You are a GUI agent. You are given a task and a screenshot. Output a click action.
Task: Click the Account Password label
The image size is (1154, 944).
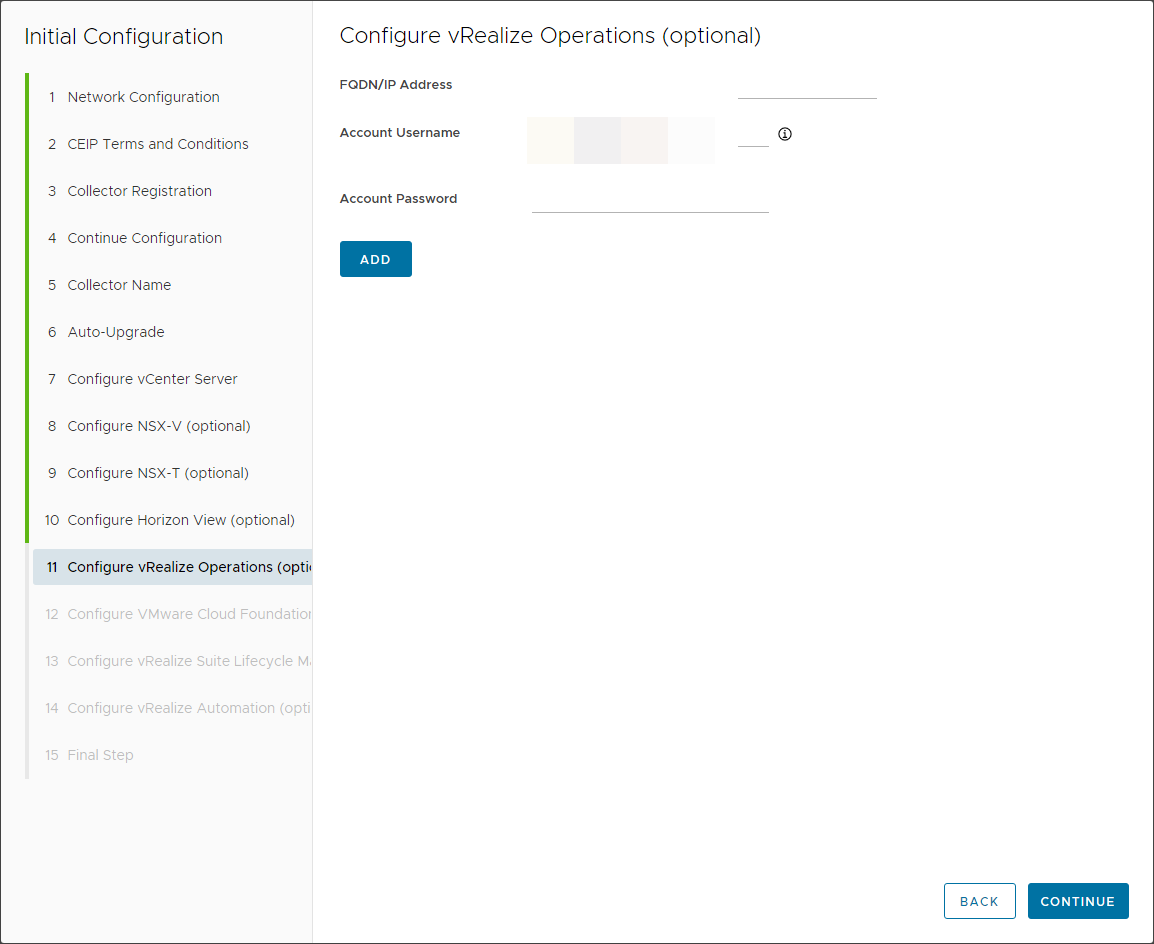point(398,199)
